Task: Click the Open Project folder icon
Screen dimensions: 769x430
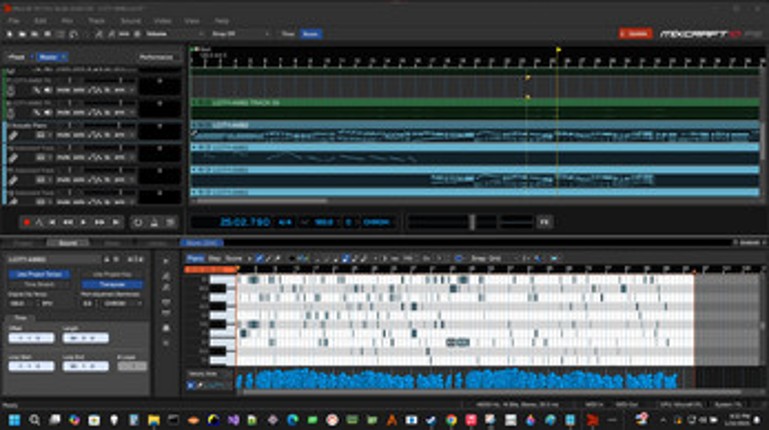Action: click(x=20, y=33)
